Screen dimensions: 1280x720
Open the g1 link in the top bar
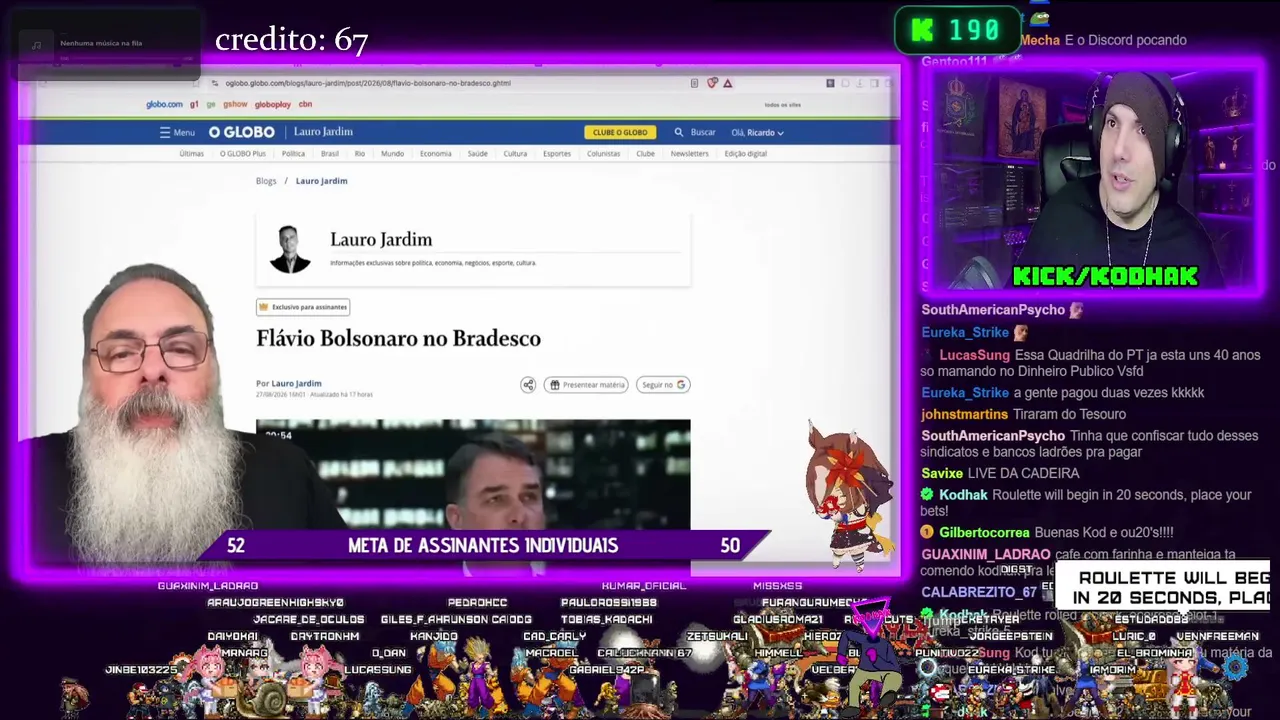(x=195, y=104)
